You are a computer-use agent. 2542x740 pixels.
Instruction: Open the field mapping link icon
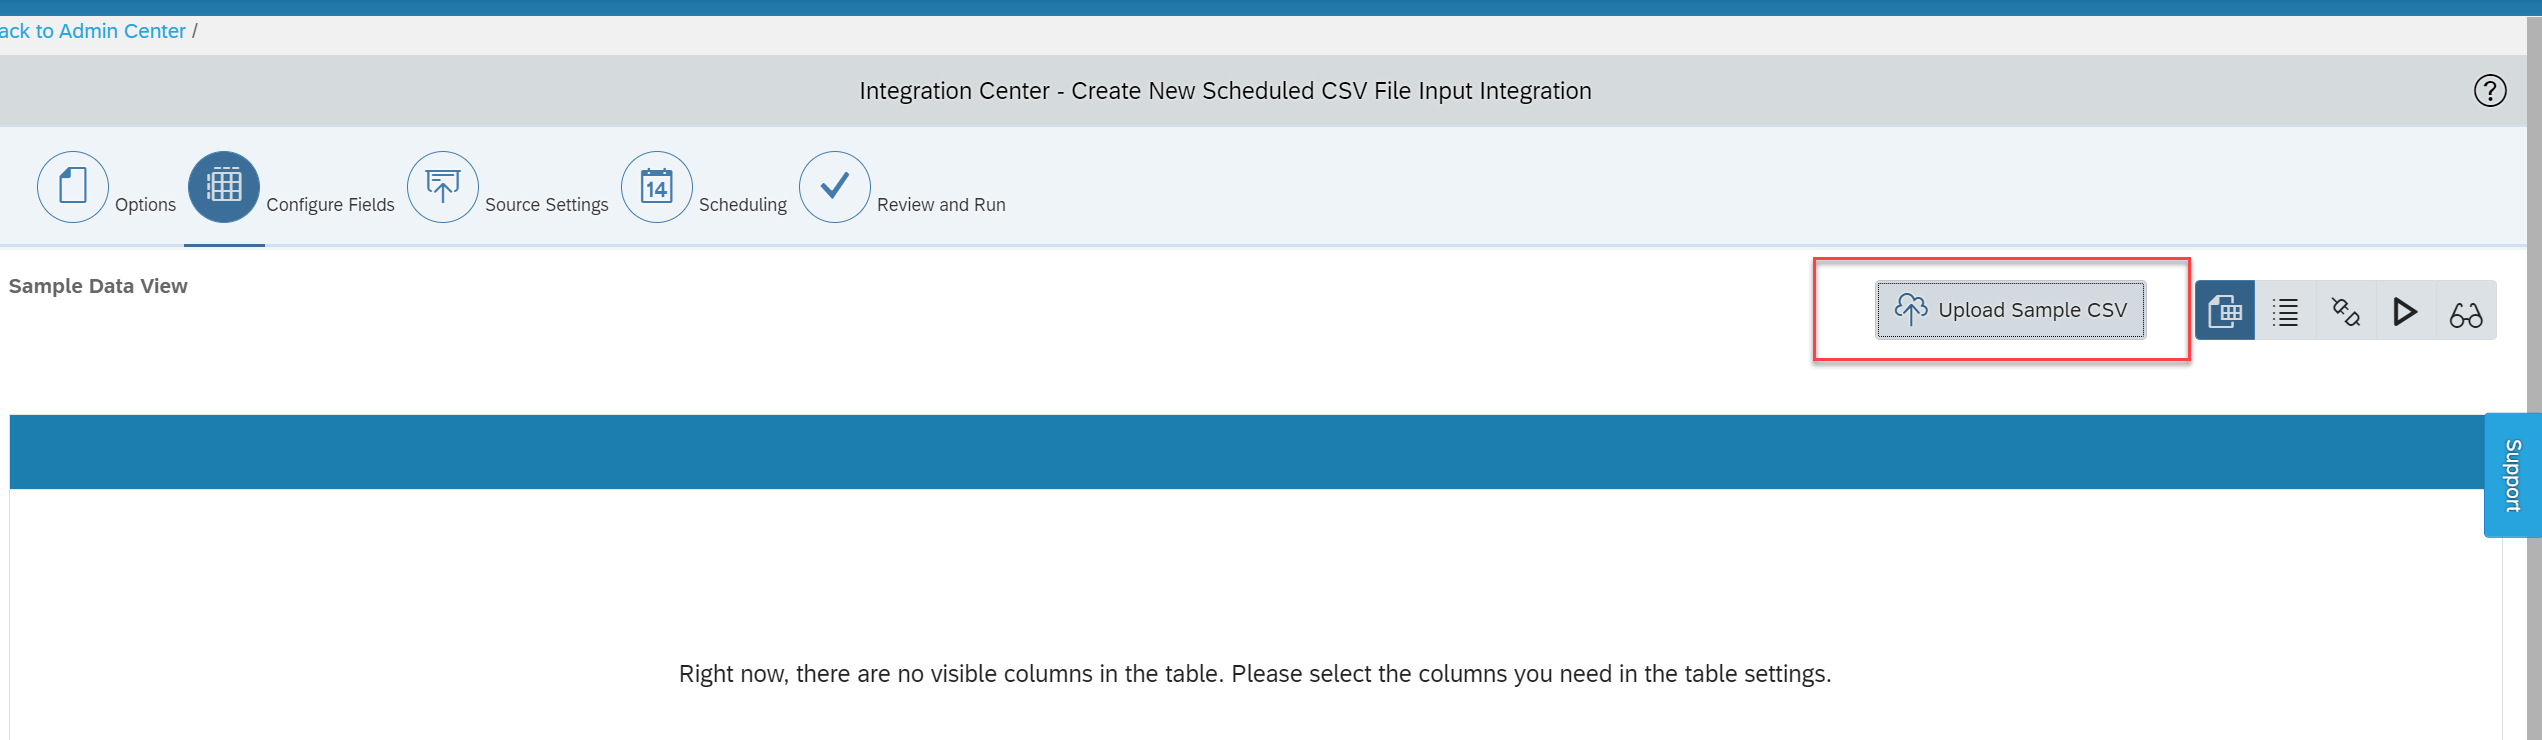click(2346, 311)
